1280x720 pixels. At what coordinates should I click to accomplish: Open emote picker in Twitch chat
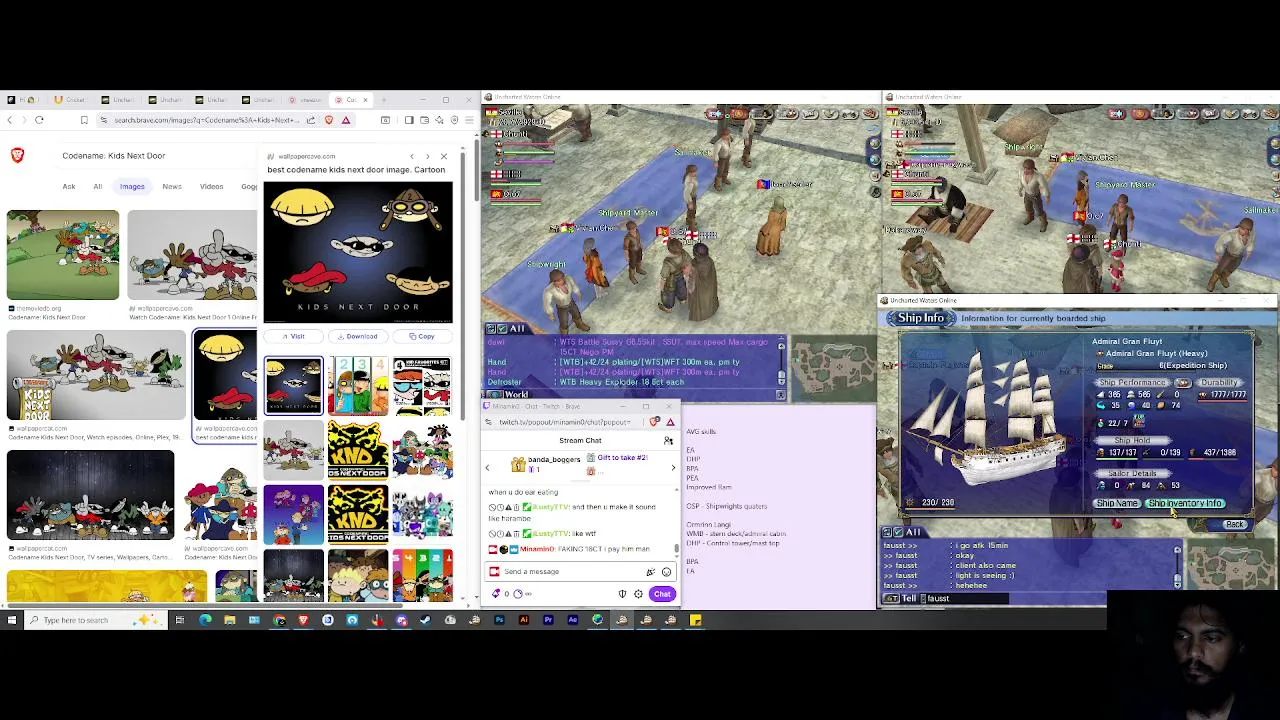pyautogui.click(x=666, y=572)
